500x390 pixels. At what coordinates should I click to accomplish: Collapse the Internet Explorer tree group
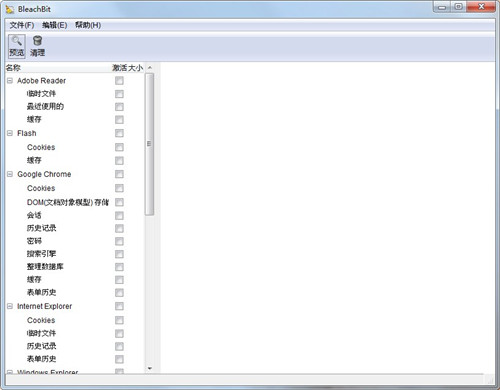pyautogui.click(x=10, y=306)
